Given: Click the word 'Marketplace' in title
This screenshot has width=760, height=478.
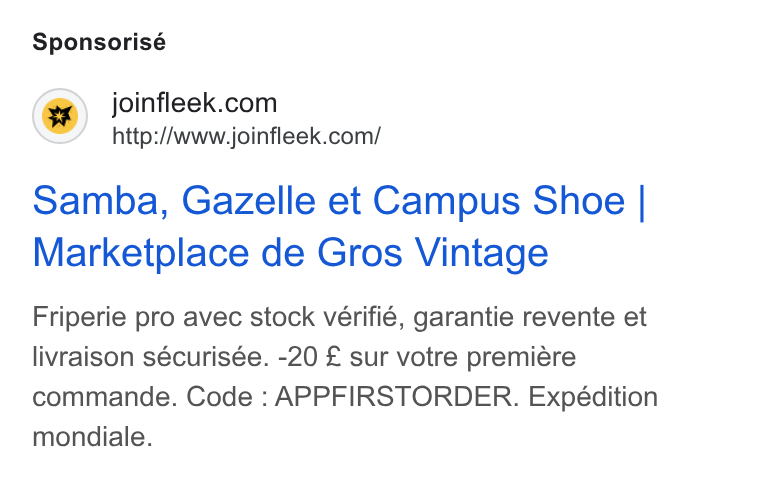Looking at the screenshot, I should tap(141, 253).
